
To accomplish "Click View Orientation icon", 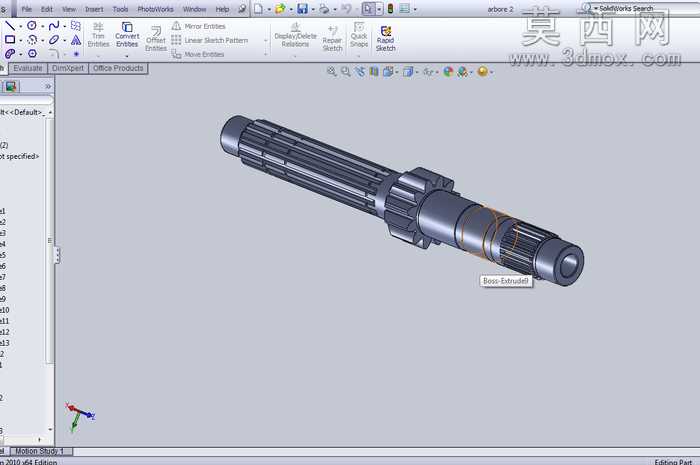I will tap(388, 71).
